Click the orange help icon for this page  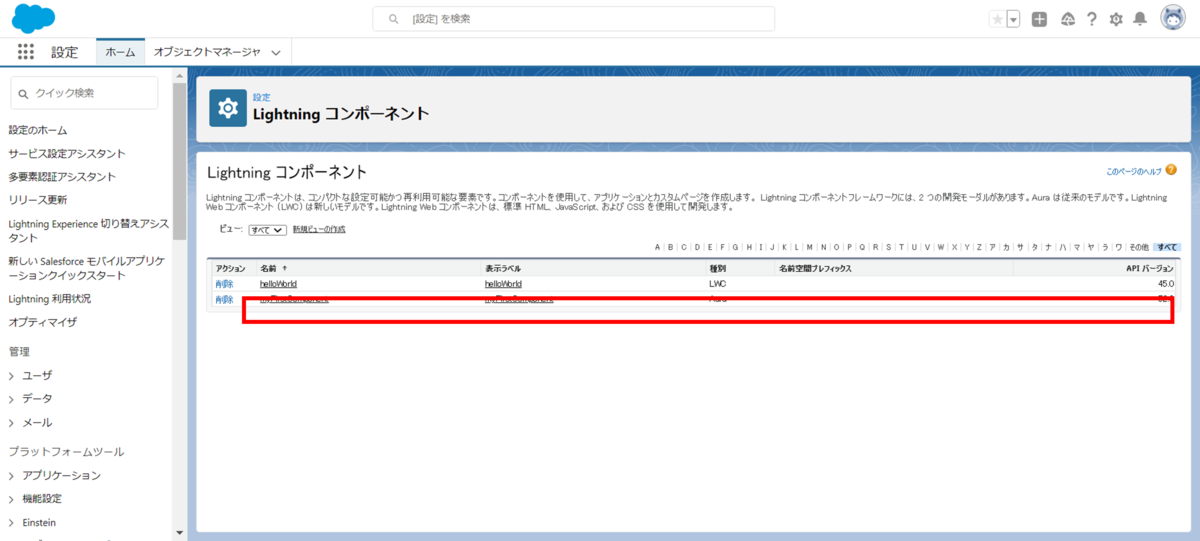[1171, 171]
